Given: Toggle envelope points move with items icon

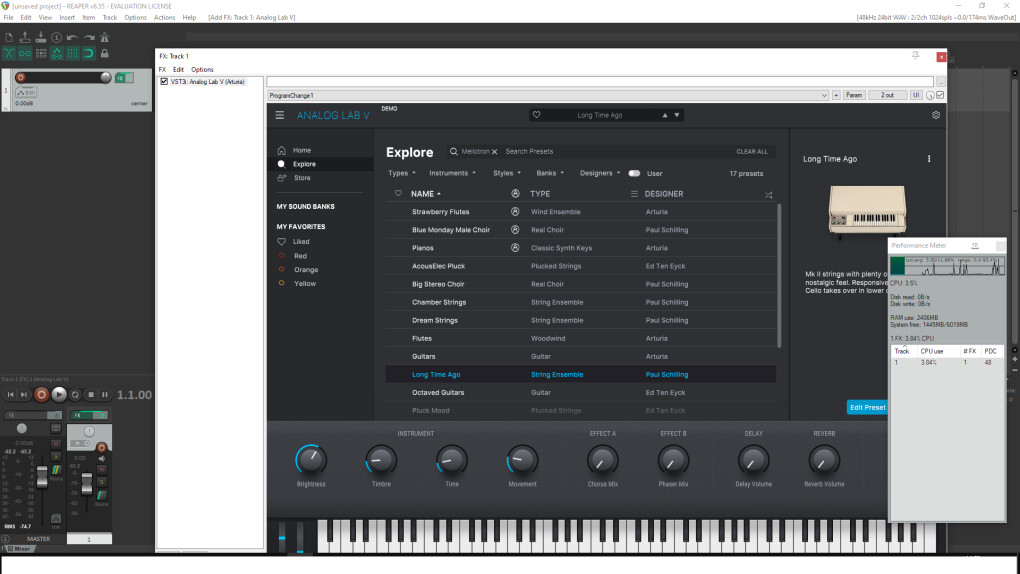Looking at the screenshot, I should point(57,53).
